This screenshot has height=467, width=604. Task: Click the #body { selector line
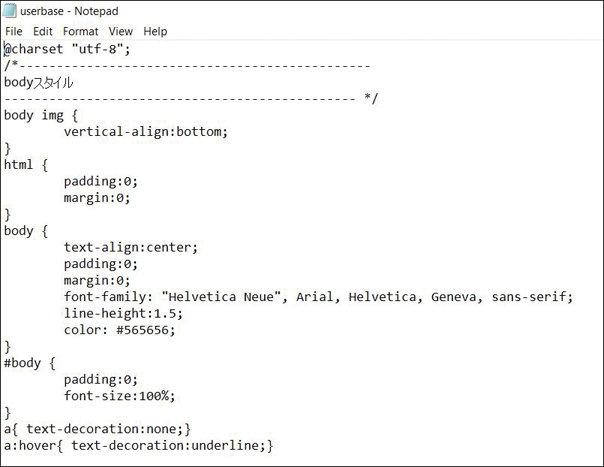coord(30,363)
